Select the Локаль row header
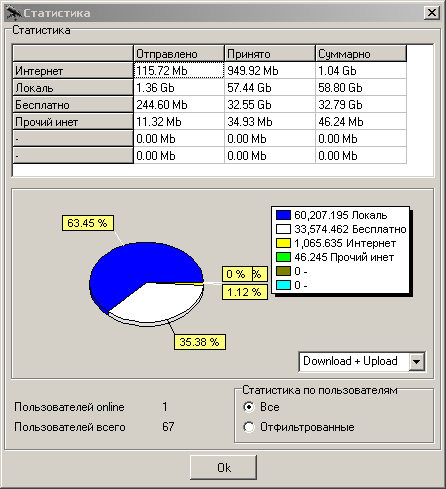 (x=73, y=87)
